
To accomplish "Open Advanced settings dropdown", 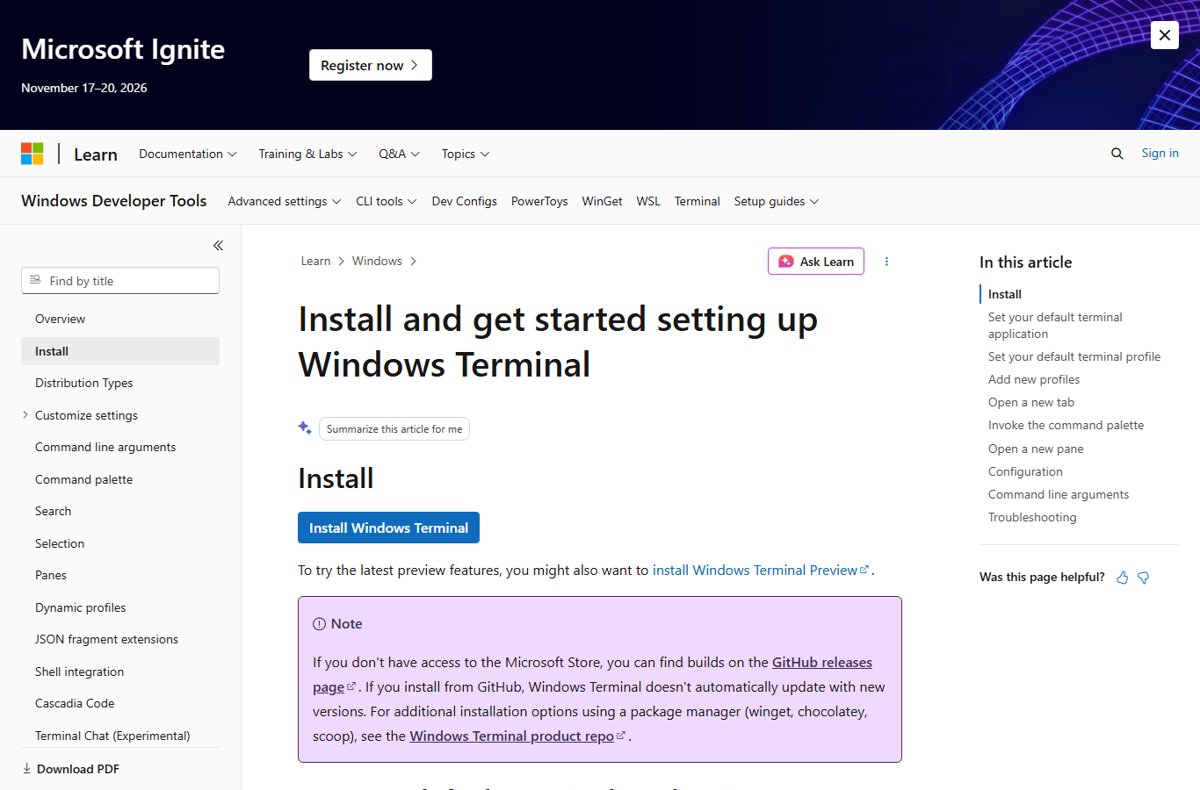I will (284, 201).
